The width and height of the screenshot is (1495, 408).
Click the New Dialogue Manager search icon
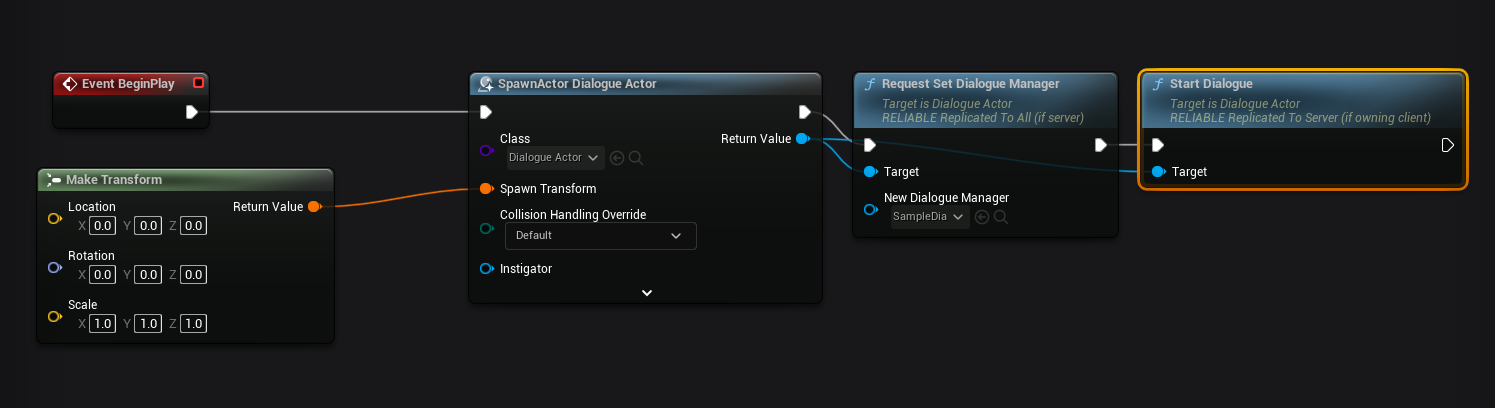pyautogui.click(x=1000, y=217)
